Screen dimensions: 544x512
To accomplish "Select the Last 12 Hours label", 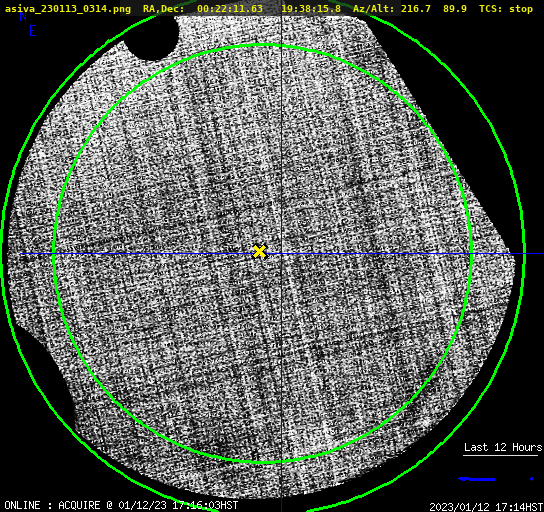I will click(x=503, y=447).
